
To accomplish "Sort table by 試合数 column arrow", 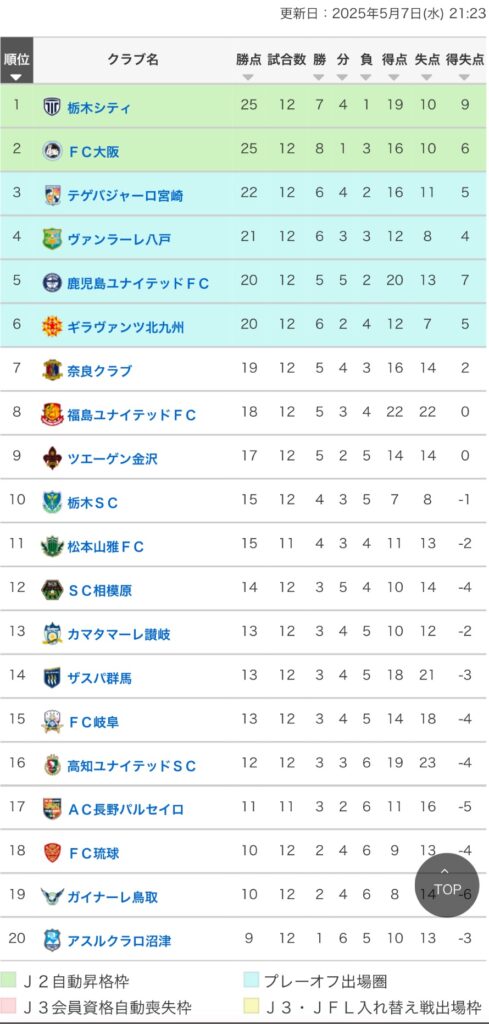I will click(x=286, y=77).
